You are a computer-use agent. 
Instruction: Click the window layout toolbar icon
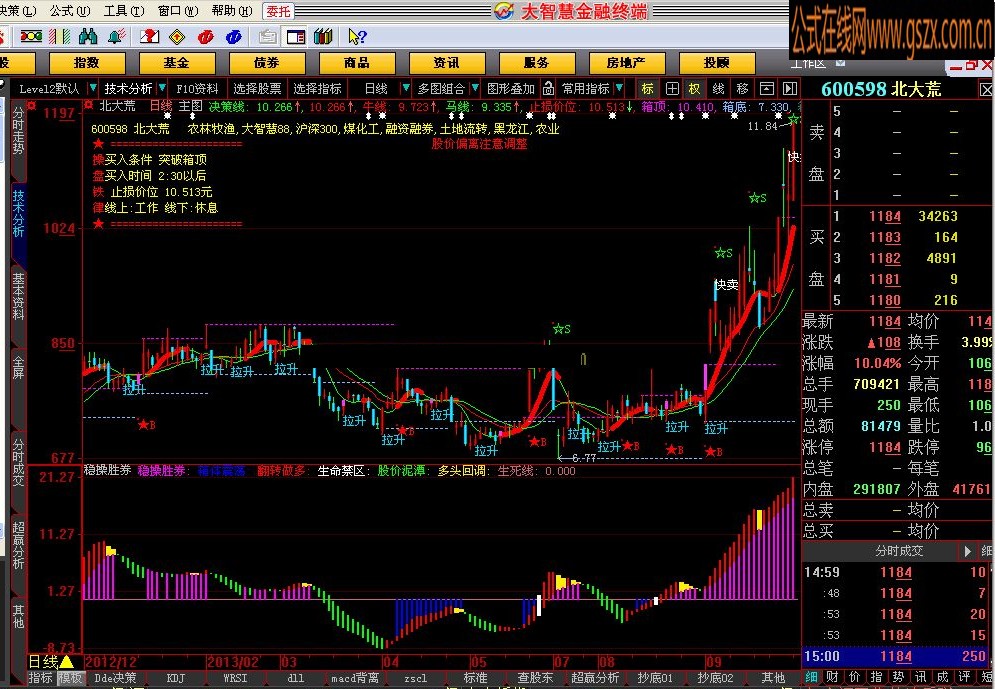point(296,37)
